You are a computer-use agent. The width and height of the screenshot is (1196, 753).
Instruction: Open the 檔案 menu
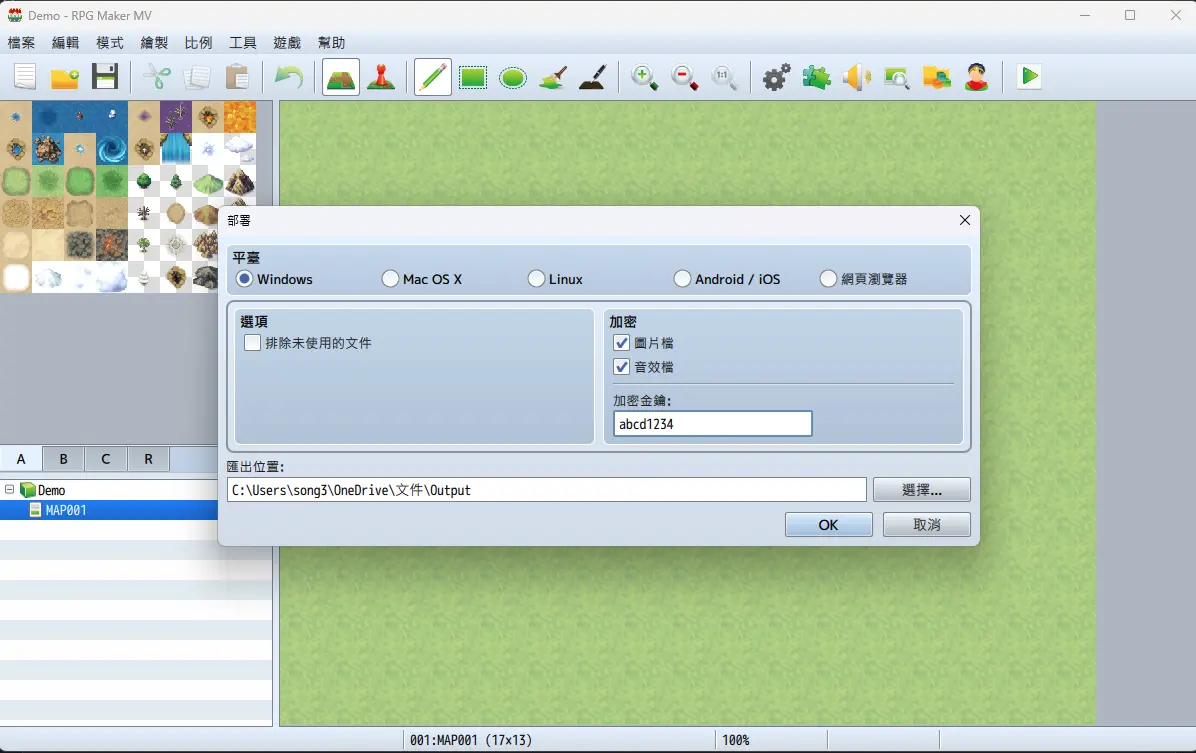point(21,43)
